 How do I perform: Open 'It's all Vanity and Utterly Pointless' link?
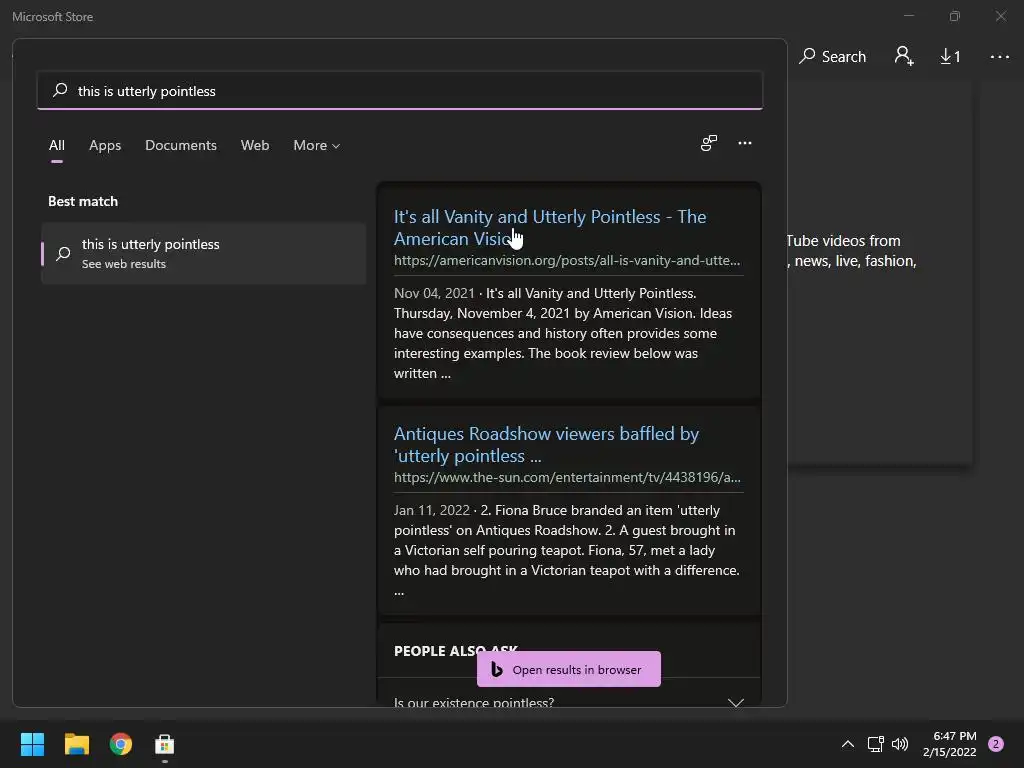550,227
